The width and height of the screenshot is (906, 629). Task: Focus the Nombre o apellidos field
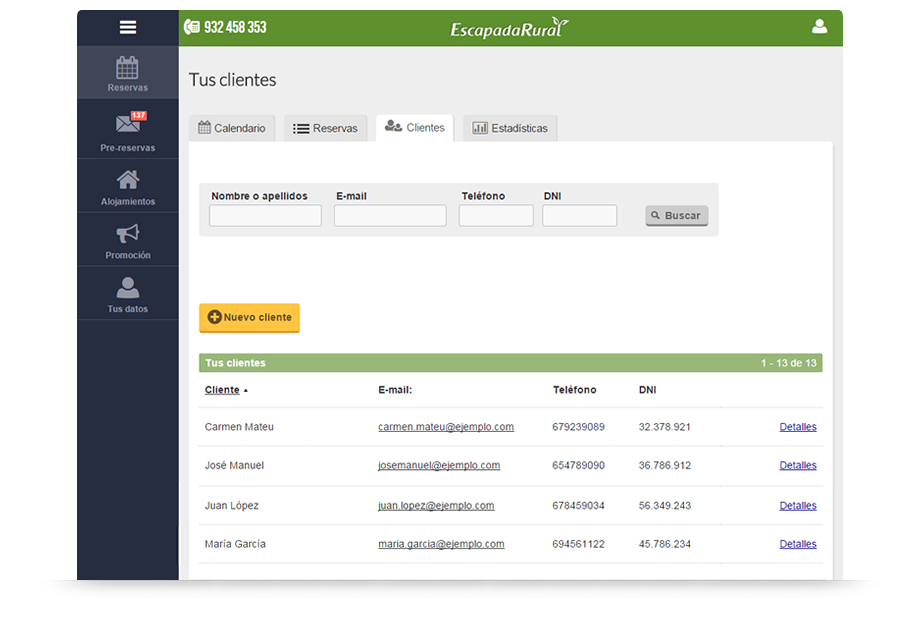[x=265, y=216]
